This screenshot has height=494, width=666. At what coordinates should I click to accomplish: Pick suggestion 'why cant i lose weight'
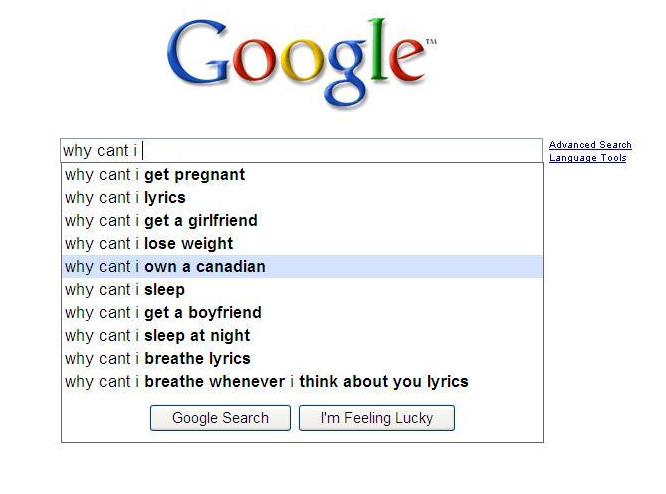click(302, 243)
